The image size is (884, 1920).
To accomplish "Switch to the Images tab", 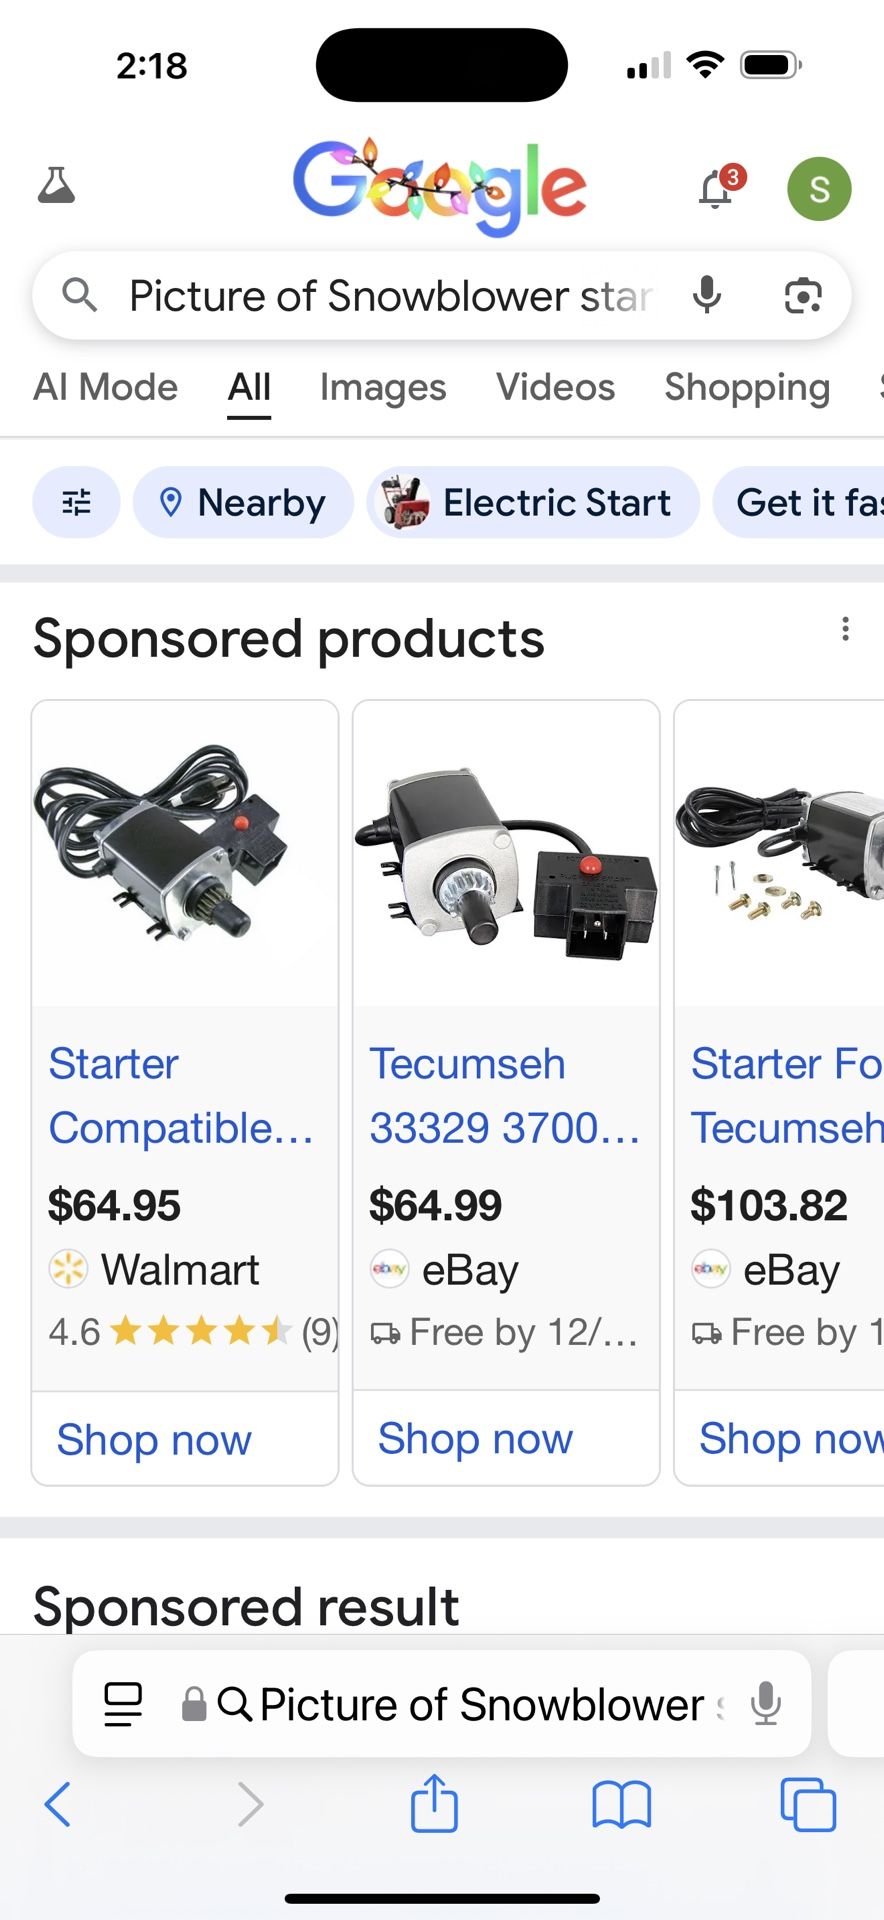I will tap(383, 387).
